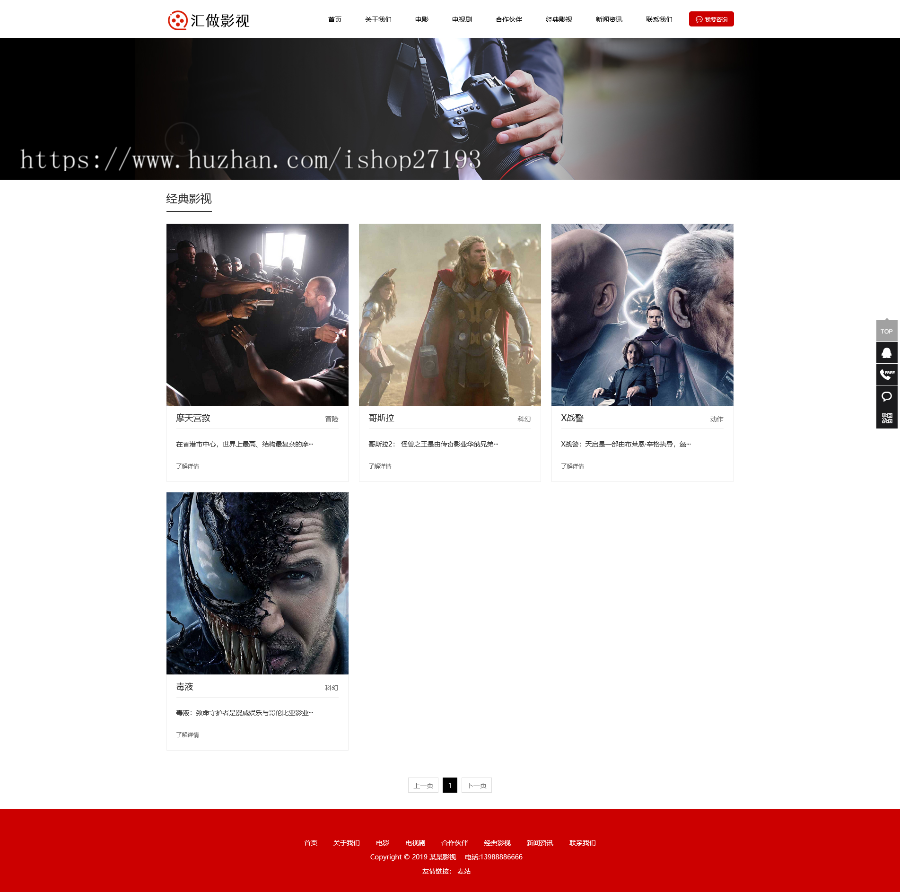Open 合作伙伴 in the top navigation
Screen dimensions: 900x892
point(509,20)
